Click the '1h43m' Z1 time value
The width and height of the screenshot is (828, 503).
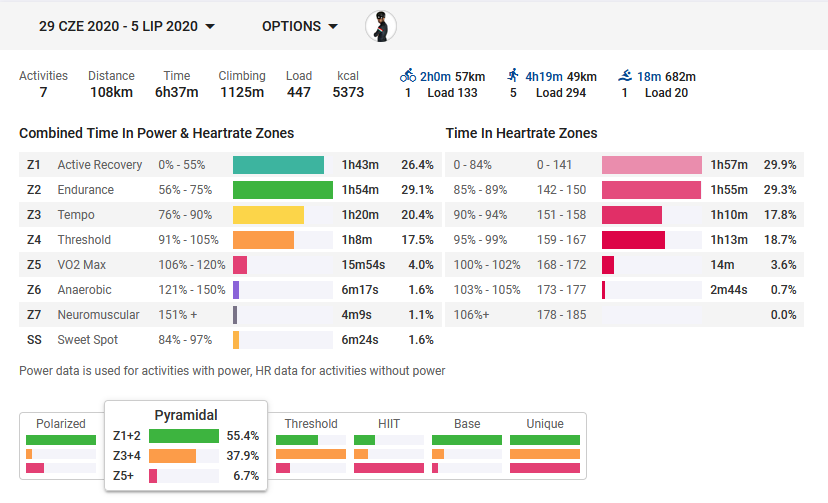360,165
